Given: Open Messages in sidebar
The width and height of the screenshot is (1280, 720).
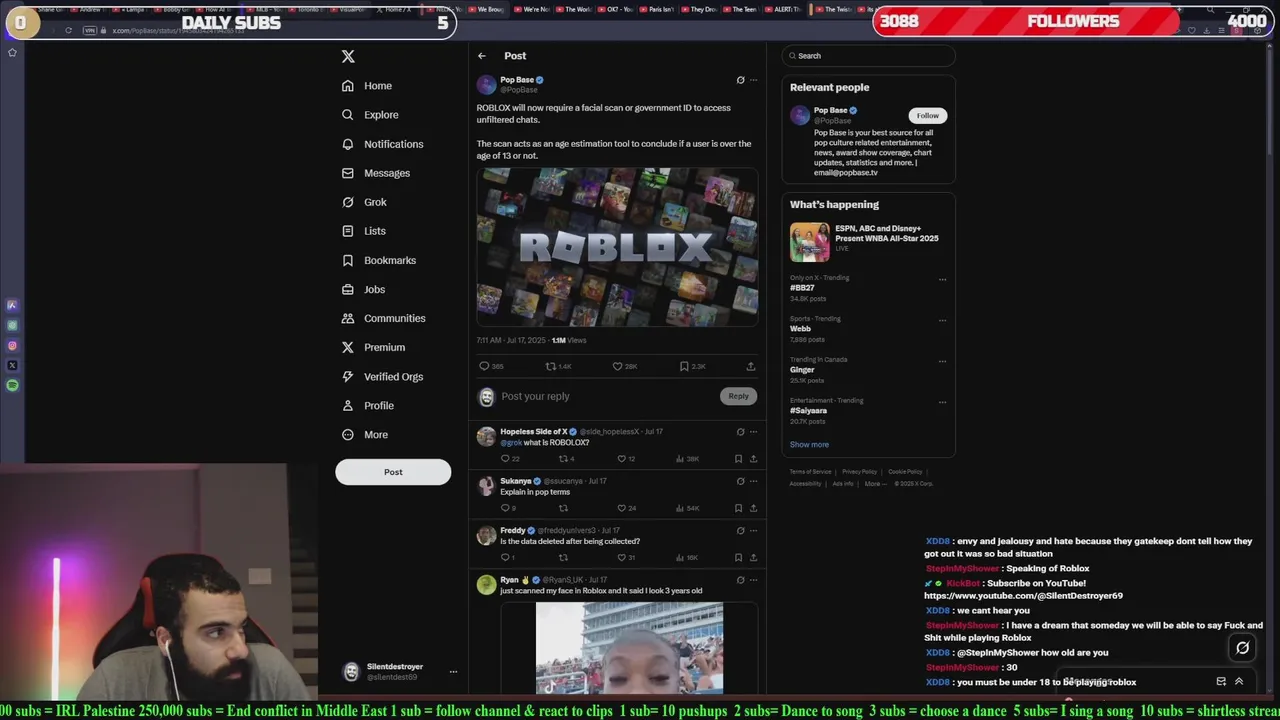Looking at the screenshot, I should (x=375, y=173).
